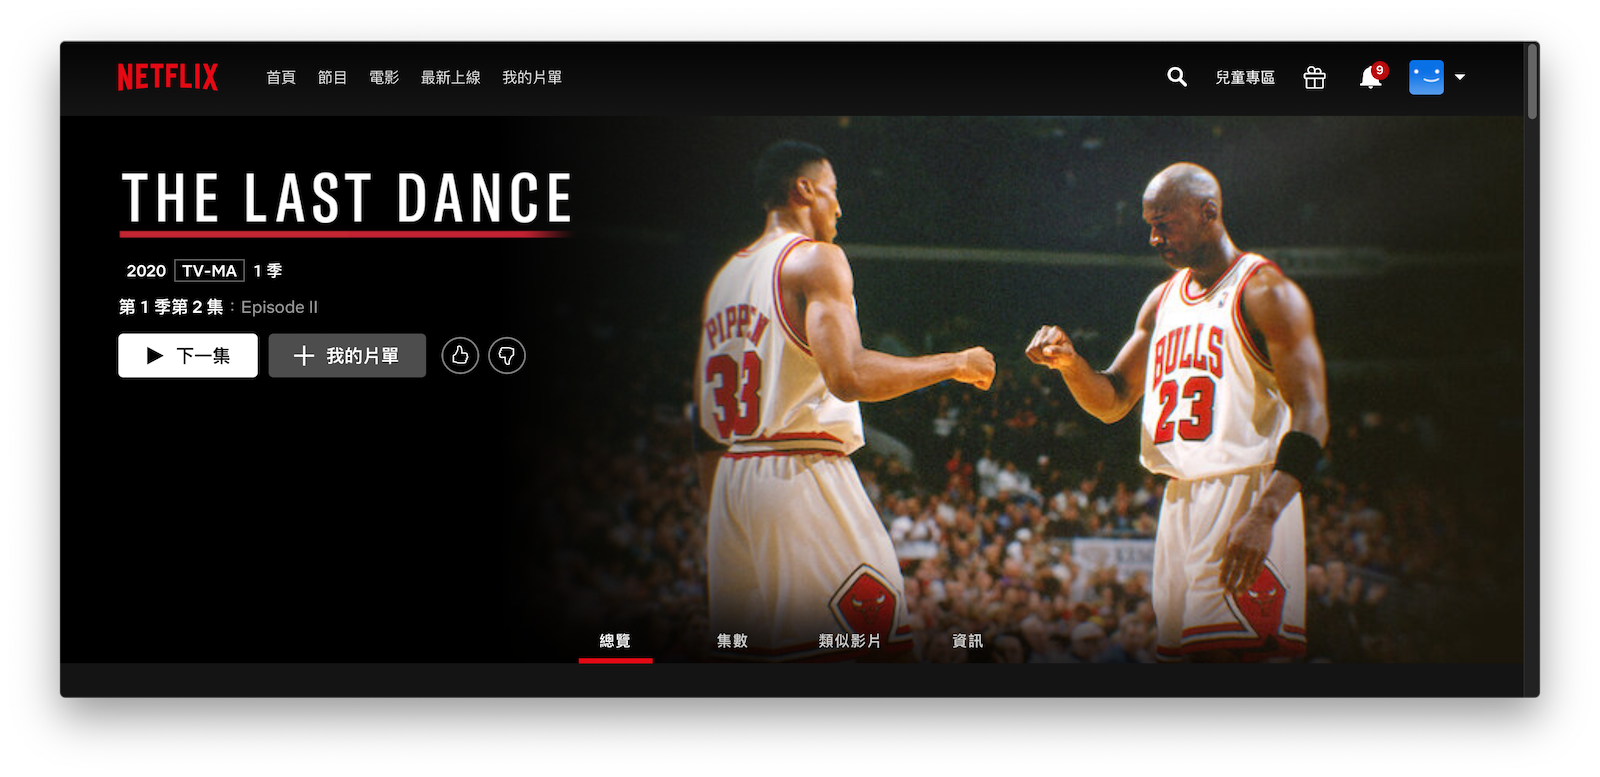This screenshot has width=1600, height=777.
Task: Open the notifications bell
Action: coord(1370,77)
